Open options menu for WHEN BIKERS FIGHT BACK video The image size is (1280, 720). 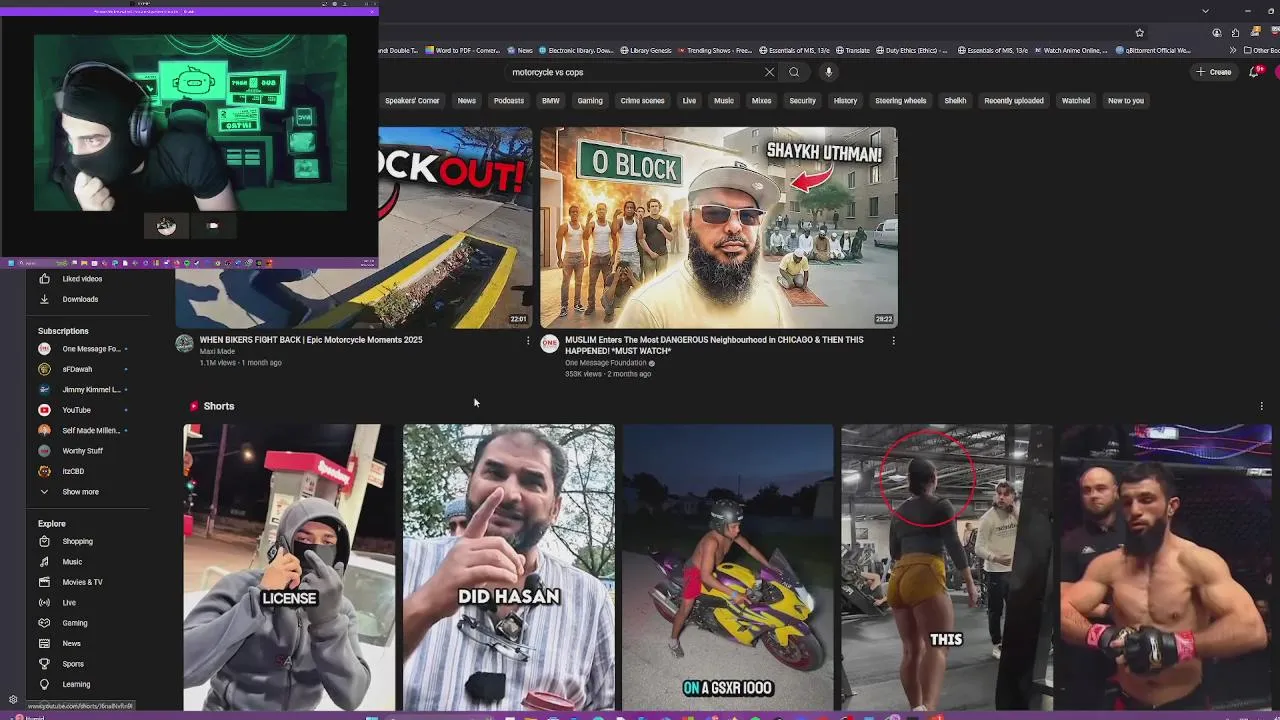pos(528,341)
